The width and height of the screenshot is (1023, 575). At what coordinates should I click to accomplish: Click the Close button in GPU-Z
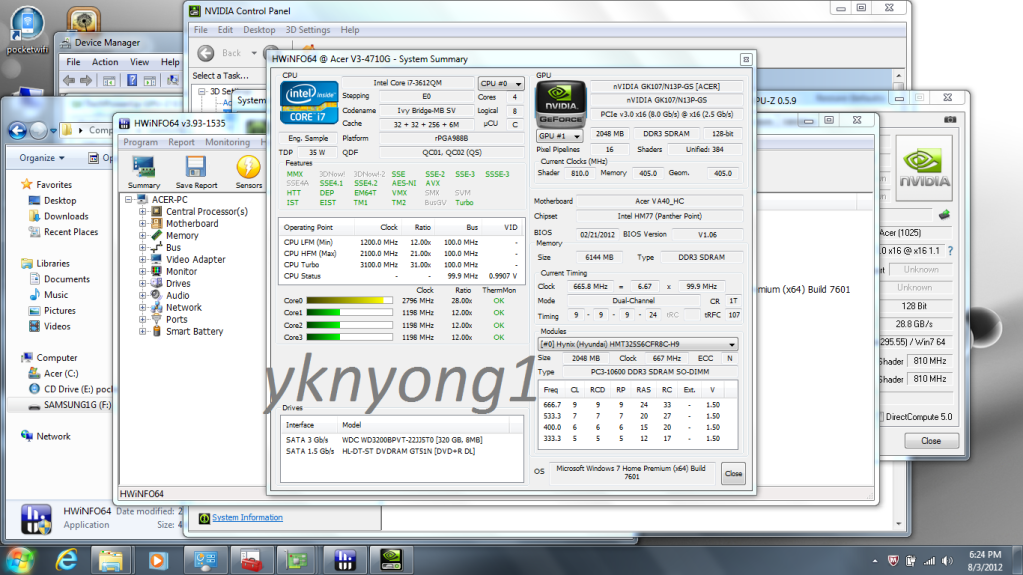click(931, 441)
